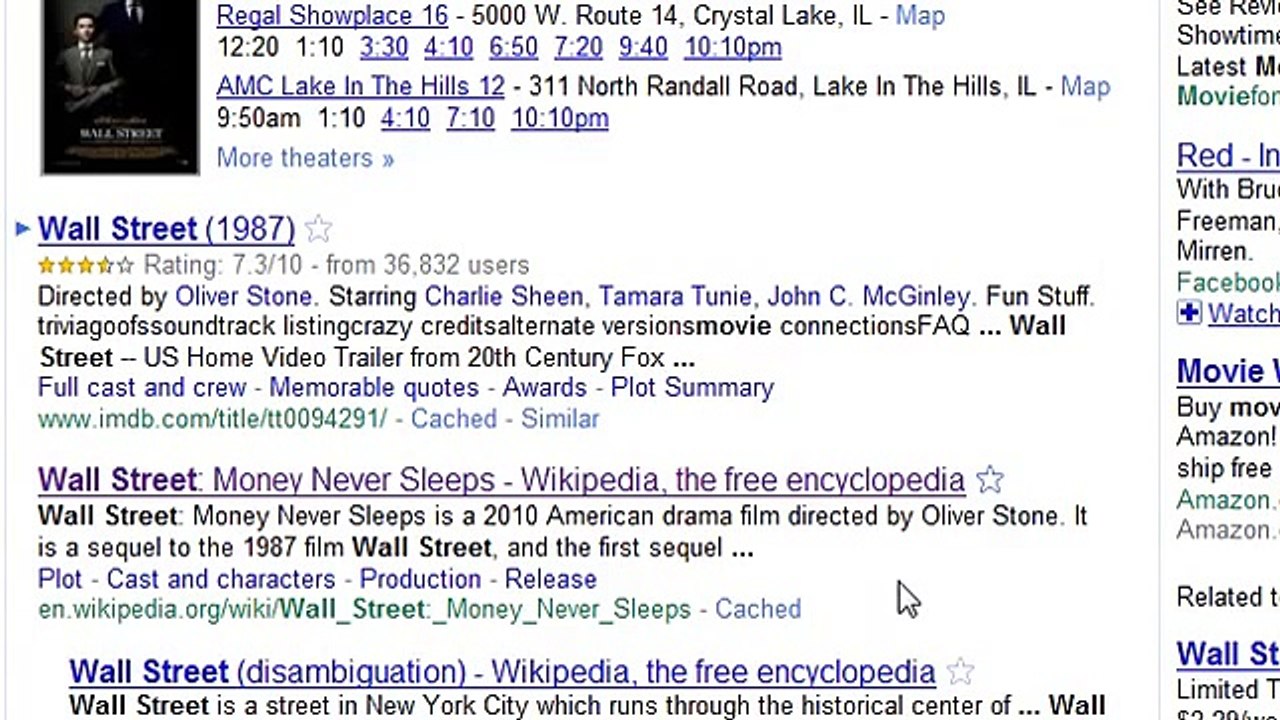
Task: Pick Regal Showplace's 10:10pm showtime
Action: click(733, 47)
